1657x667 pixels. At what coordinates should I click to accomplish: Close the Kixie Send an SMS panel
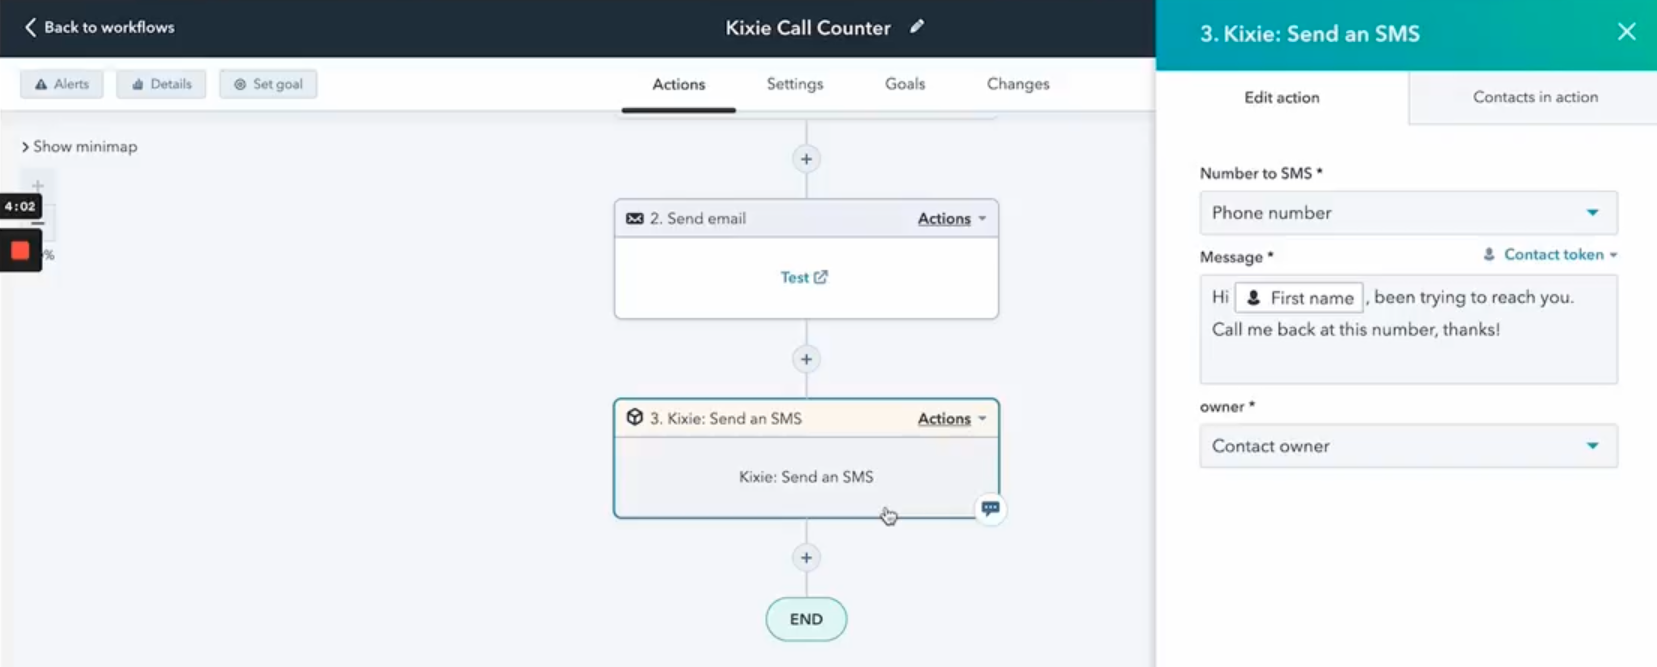click(1627, 32)
